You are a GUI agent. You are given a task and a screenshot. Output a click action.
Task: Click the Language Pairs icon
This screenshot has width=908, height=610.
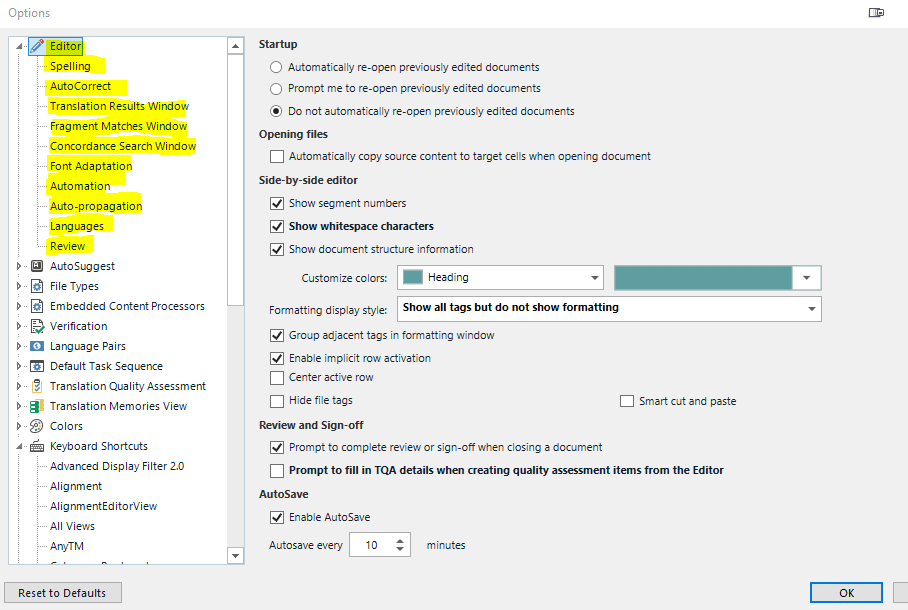[x=37, y=346]
